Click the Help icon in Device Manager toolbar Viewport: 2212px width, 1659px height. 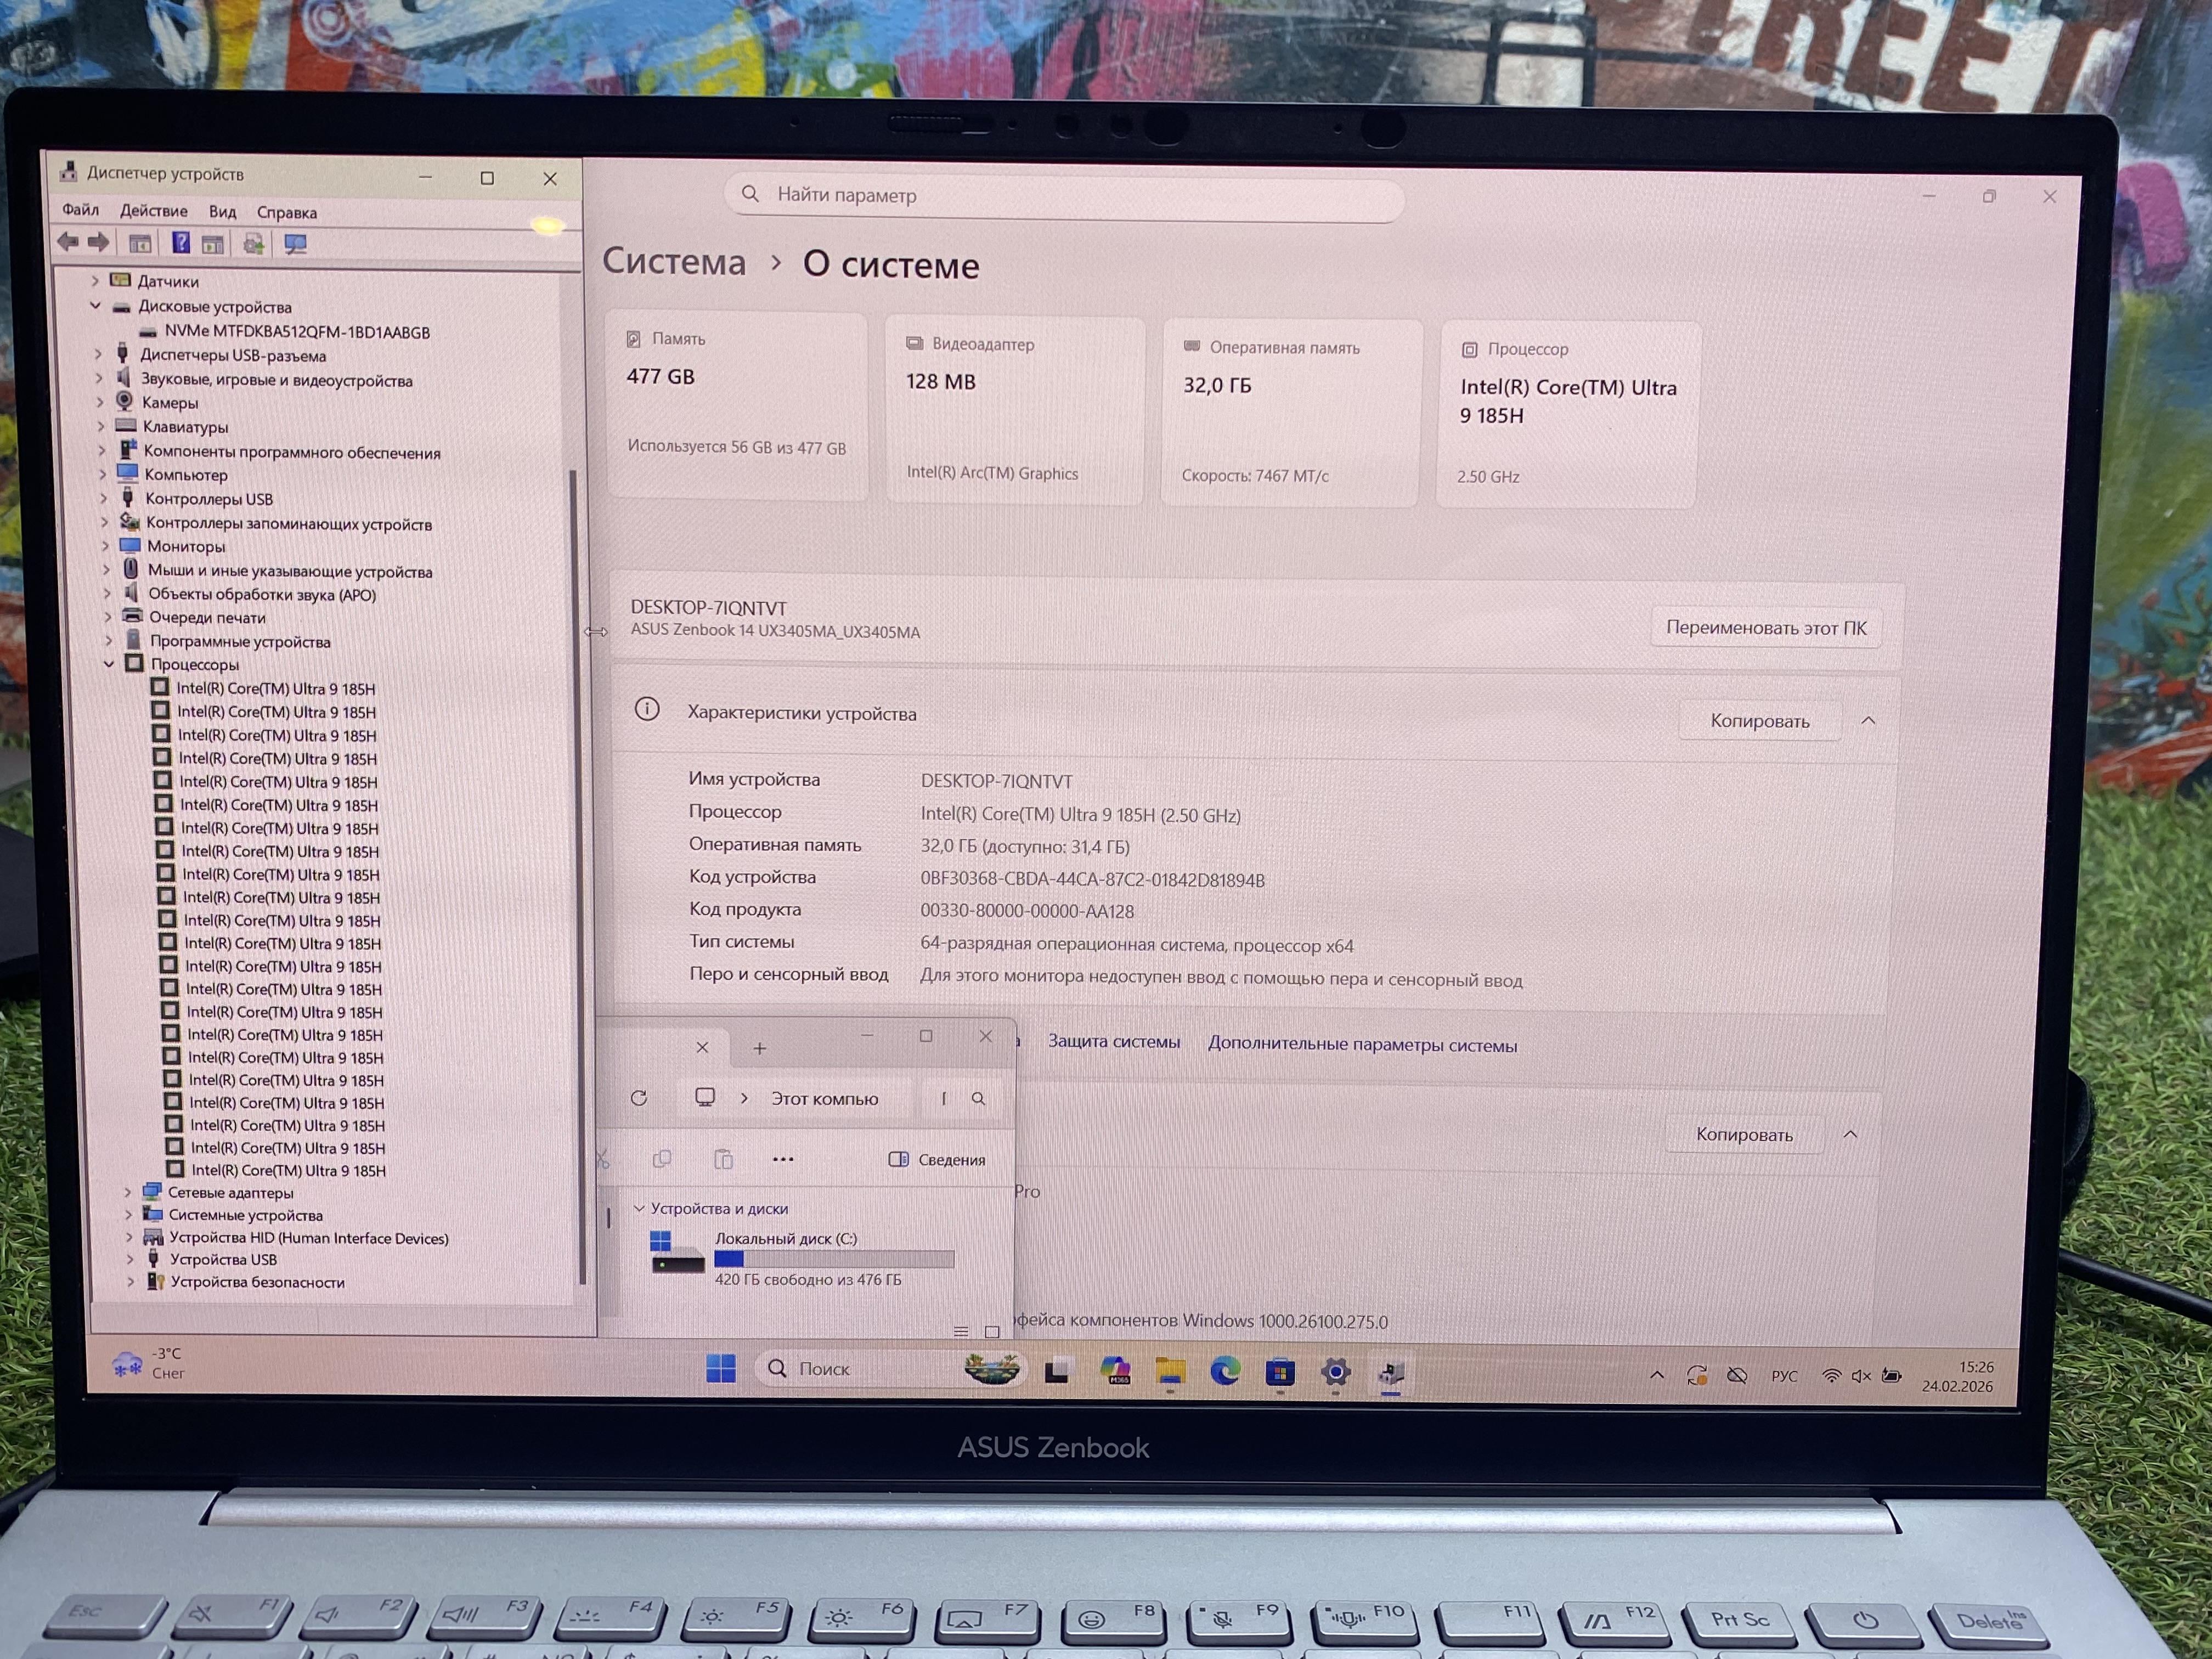[180, 243]
